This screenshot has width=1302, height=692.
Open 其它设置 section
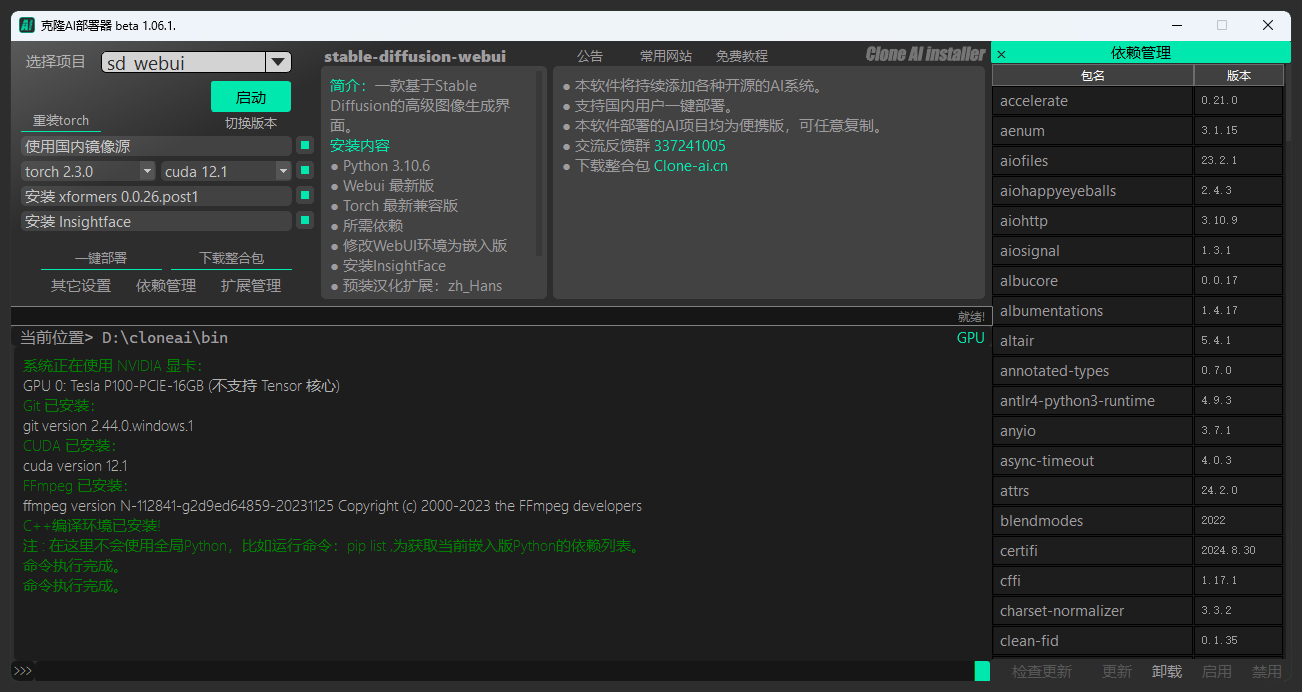coord(81,286)
